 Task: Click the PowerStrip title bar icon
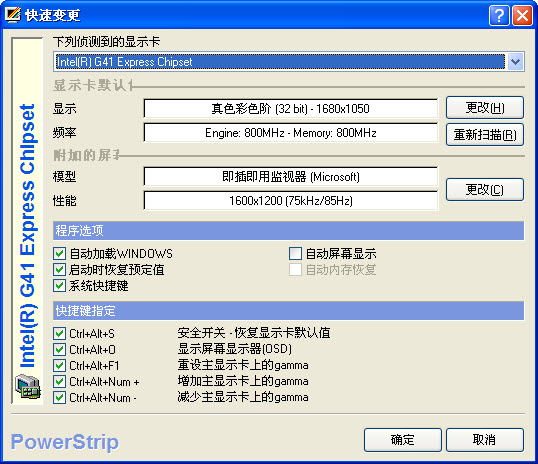(x=13, y=15)
